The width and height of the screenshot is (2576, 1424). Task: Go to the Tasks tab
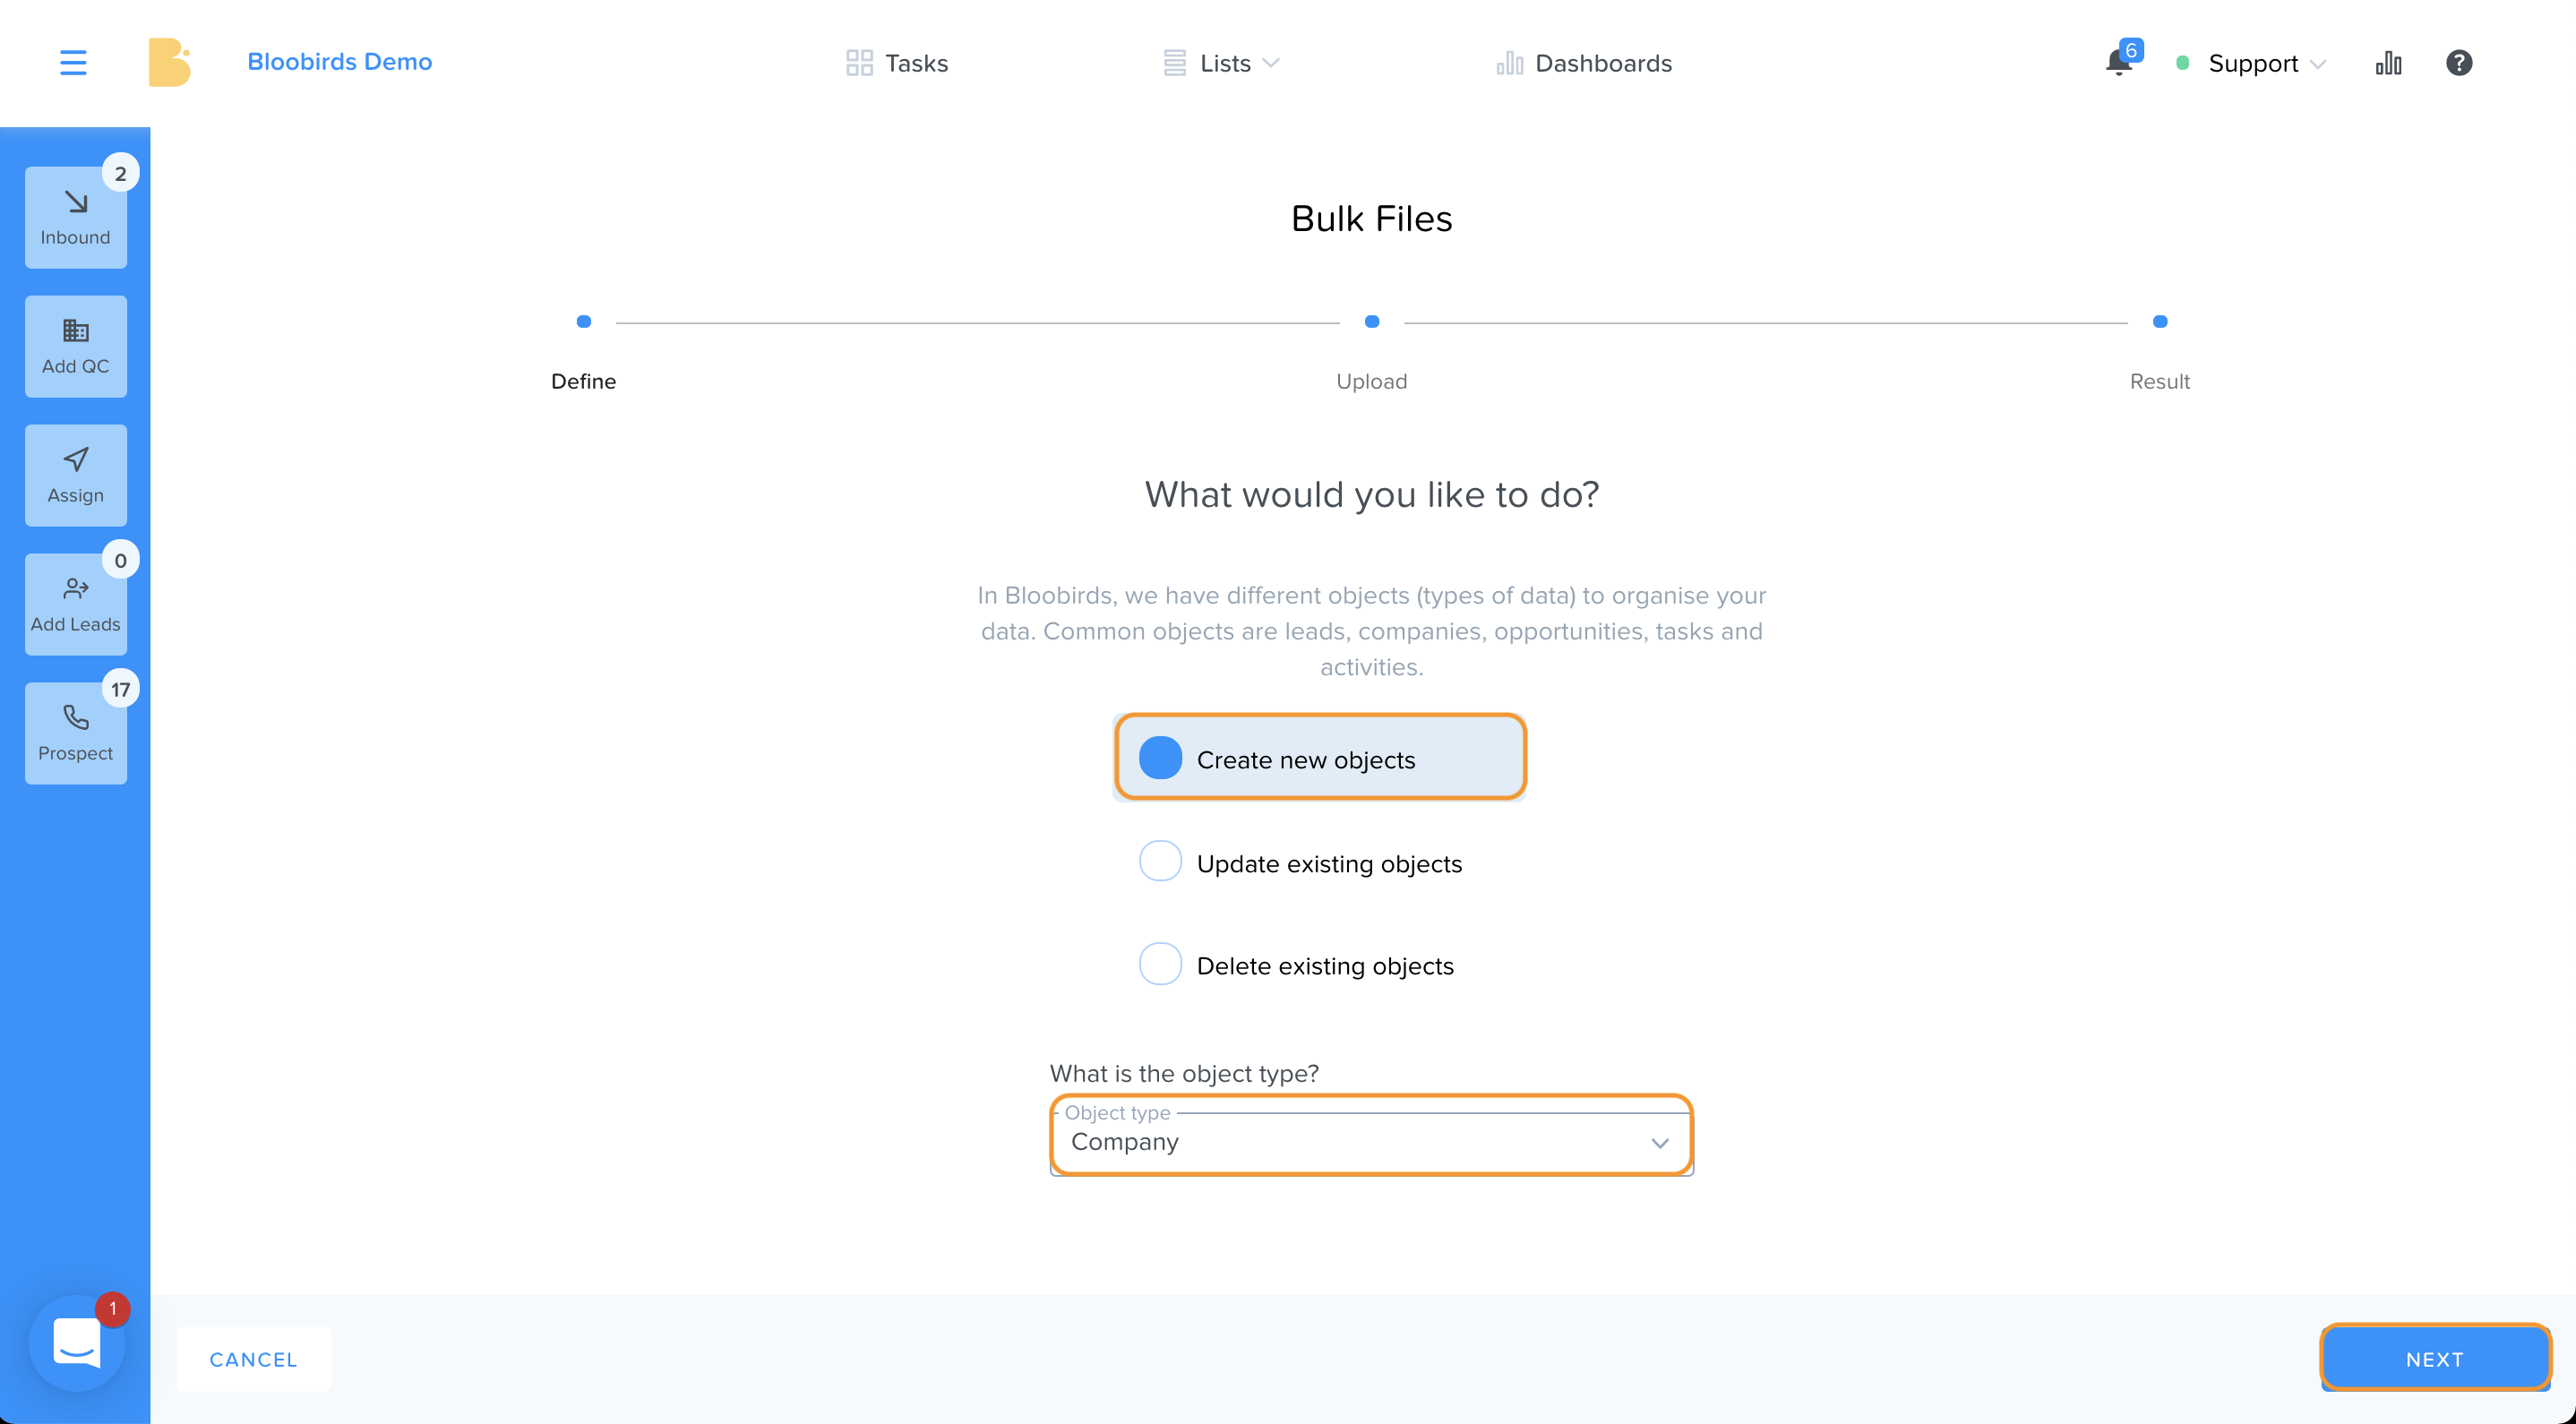896,63
